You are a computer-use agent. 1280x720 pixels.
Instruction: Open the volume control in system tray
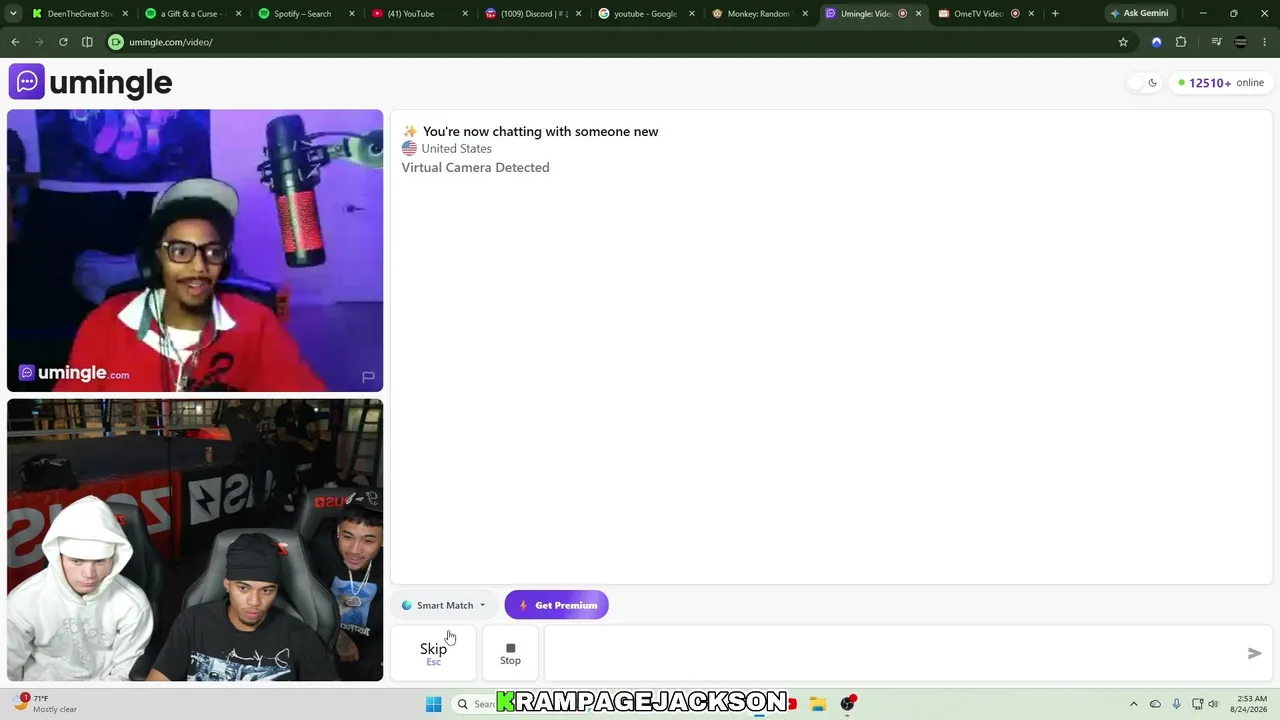(1212, 704)
